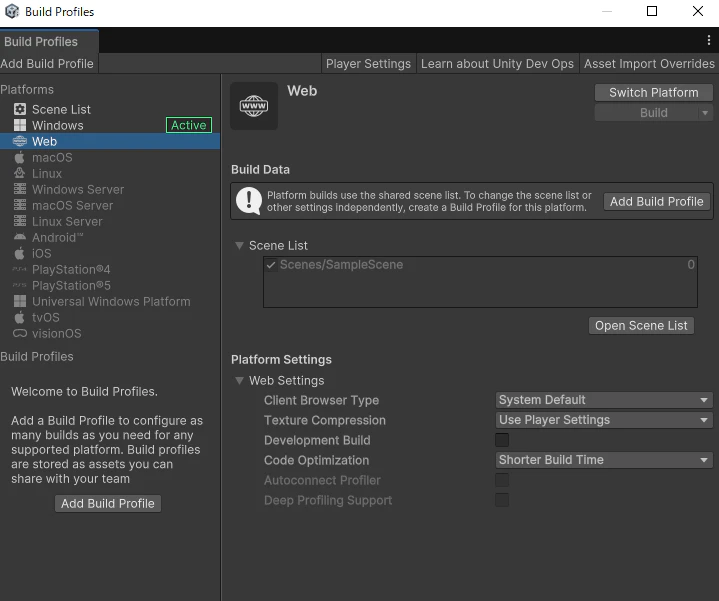Image resolution: width=719 pixels, height=601 pixels.
Task: Click the Linux Server icon
Action: click(20, 221)
